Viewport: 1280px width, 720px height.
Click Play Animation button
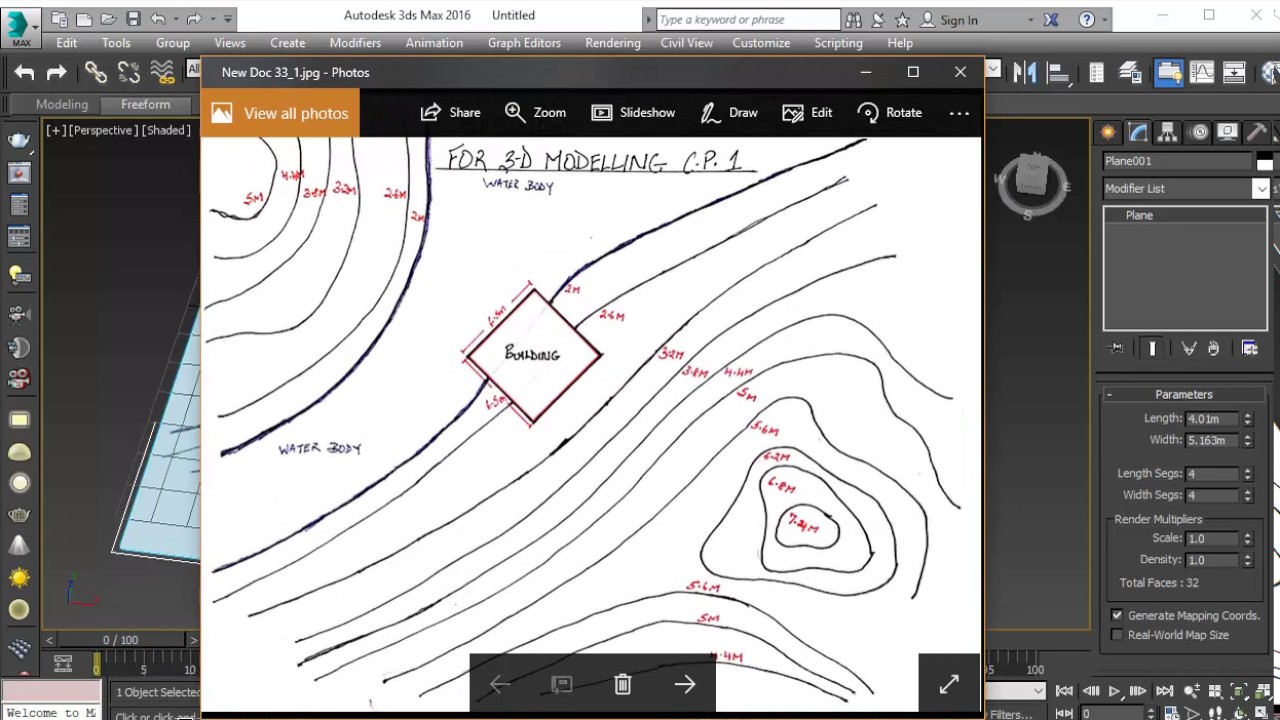click(1114, 691)
